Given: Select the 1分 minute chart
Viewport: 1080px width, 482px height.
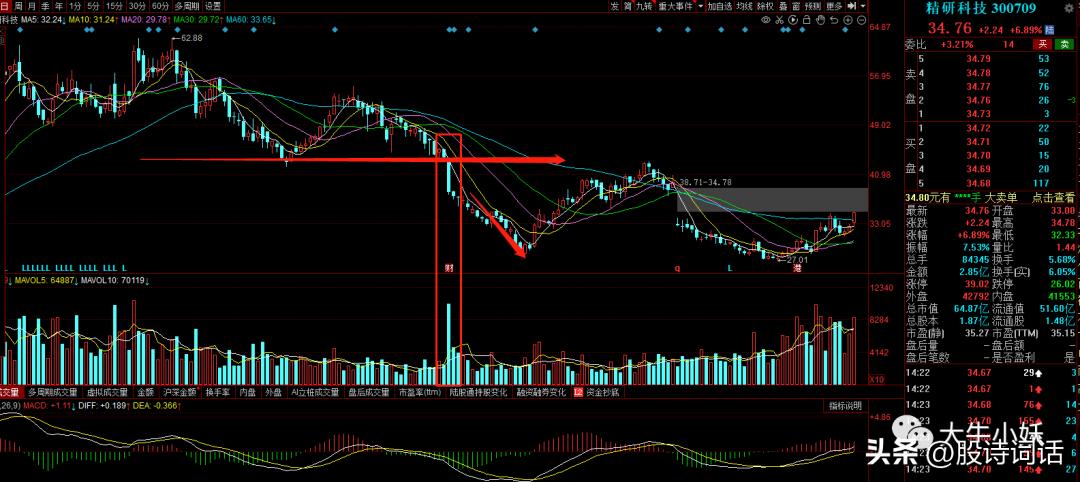Looking at the screenshot, I should [75, 6].
